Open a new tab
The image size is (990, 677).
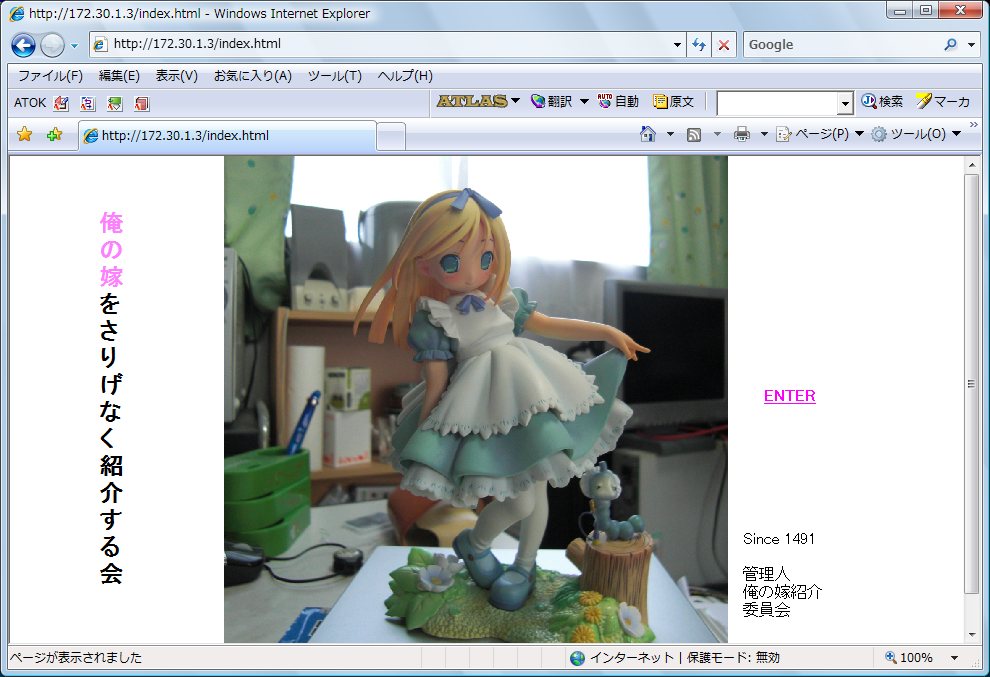point(391,137)
